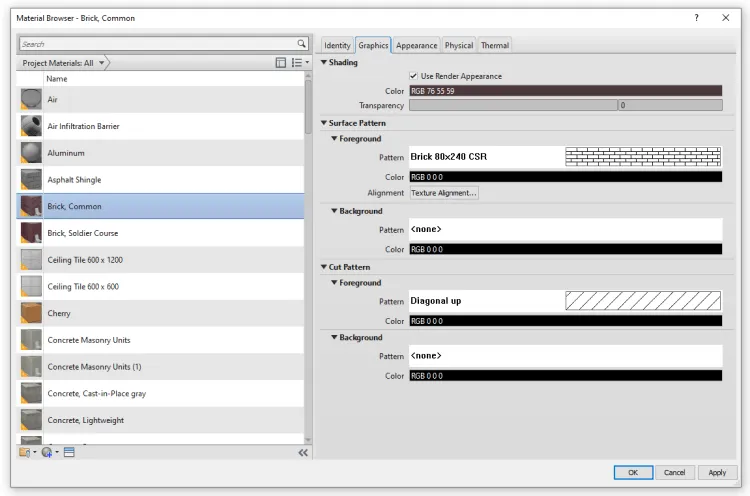Click the Surface Background pattern <none> field
The height and width of the screenshot is (496, 750).
565,230
